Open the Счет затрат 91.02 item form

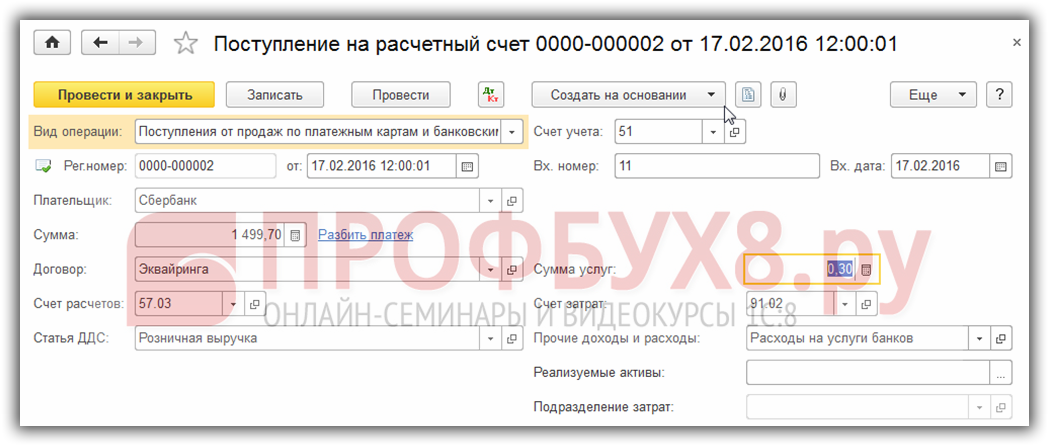point(866,304)
